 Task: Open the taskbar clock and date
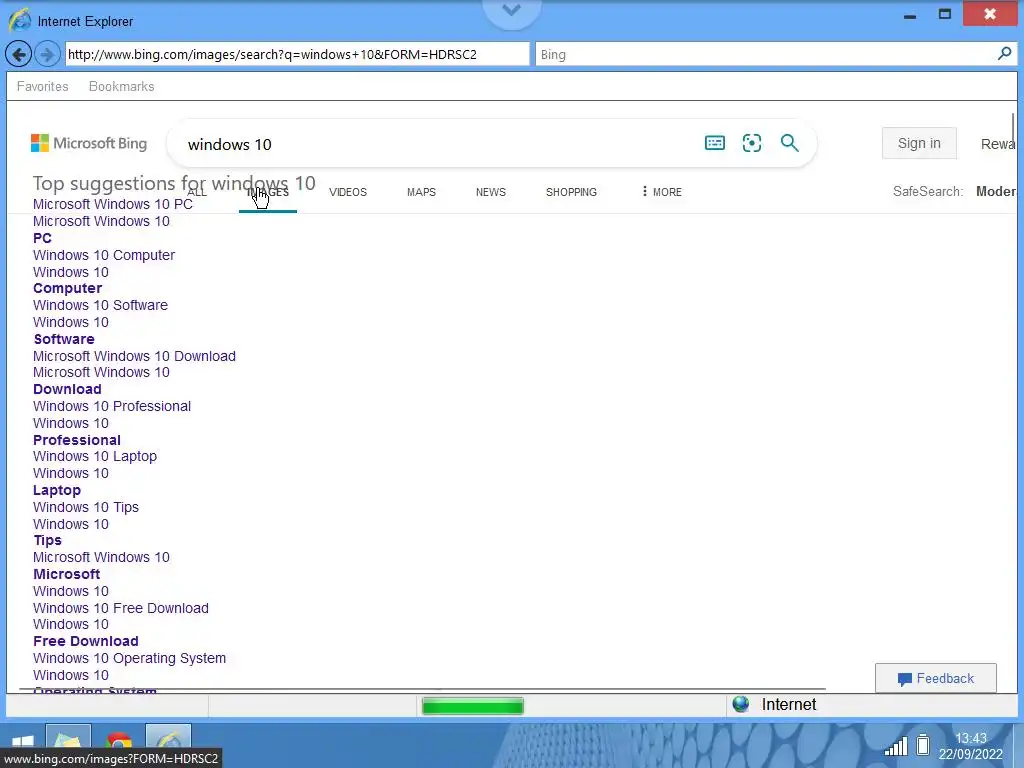[970, 746]
